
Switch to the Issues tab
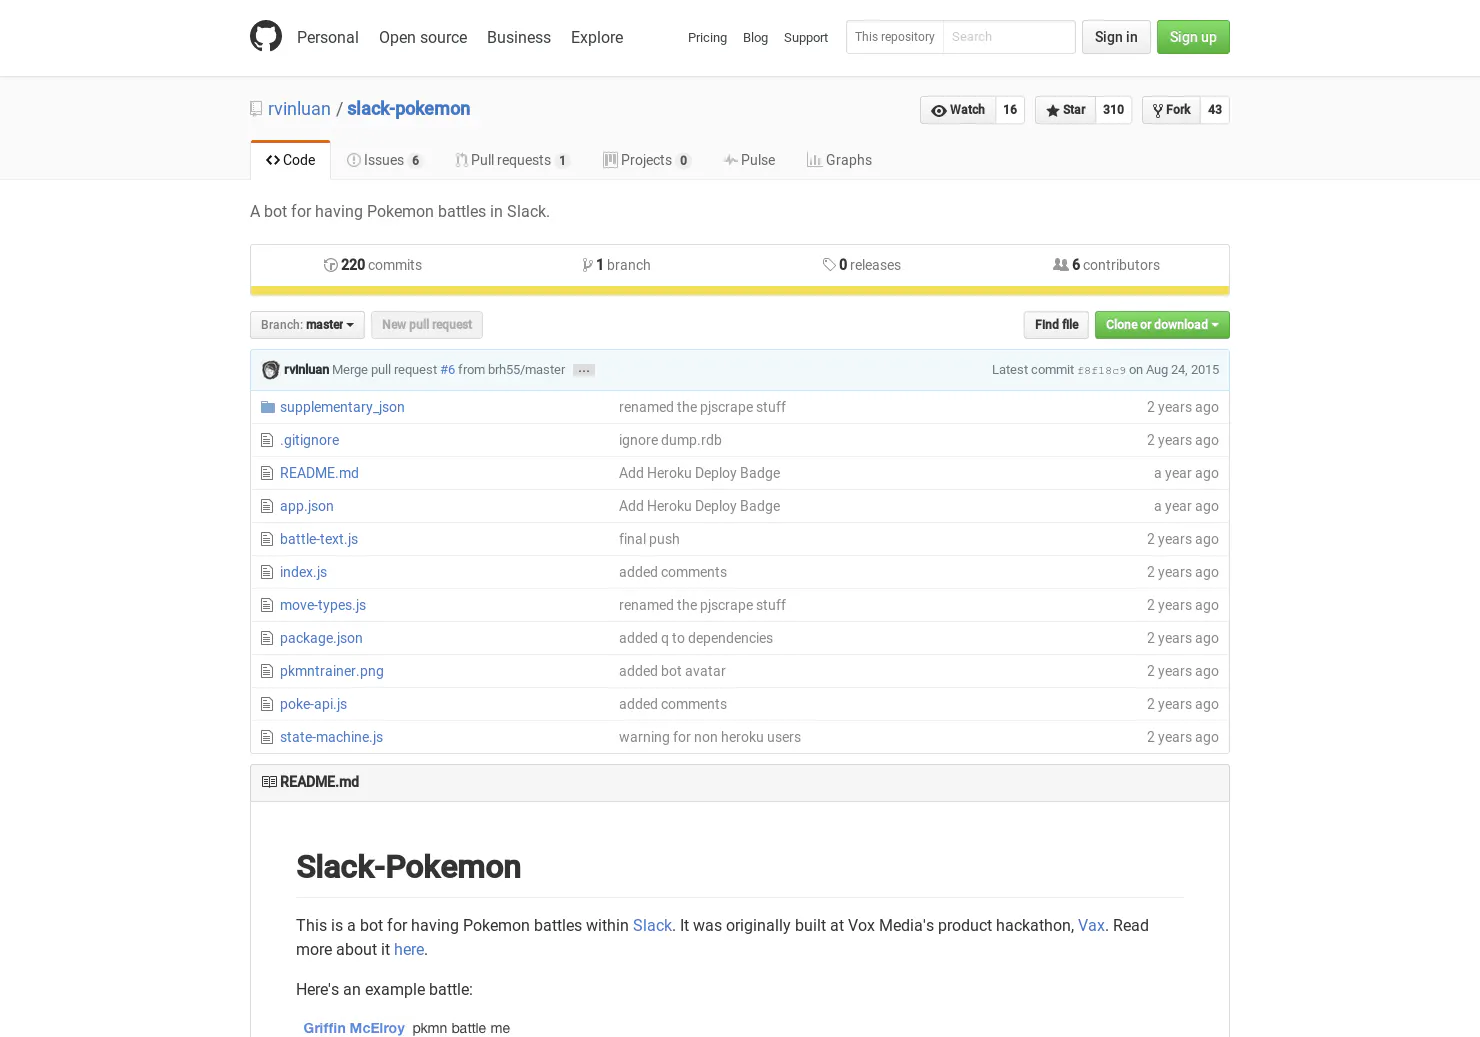click(x=385, y=160)
